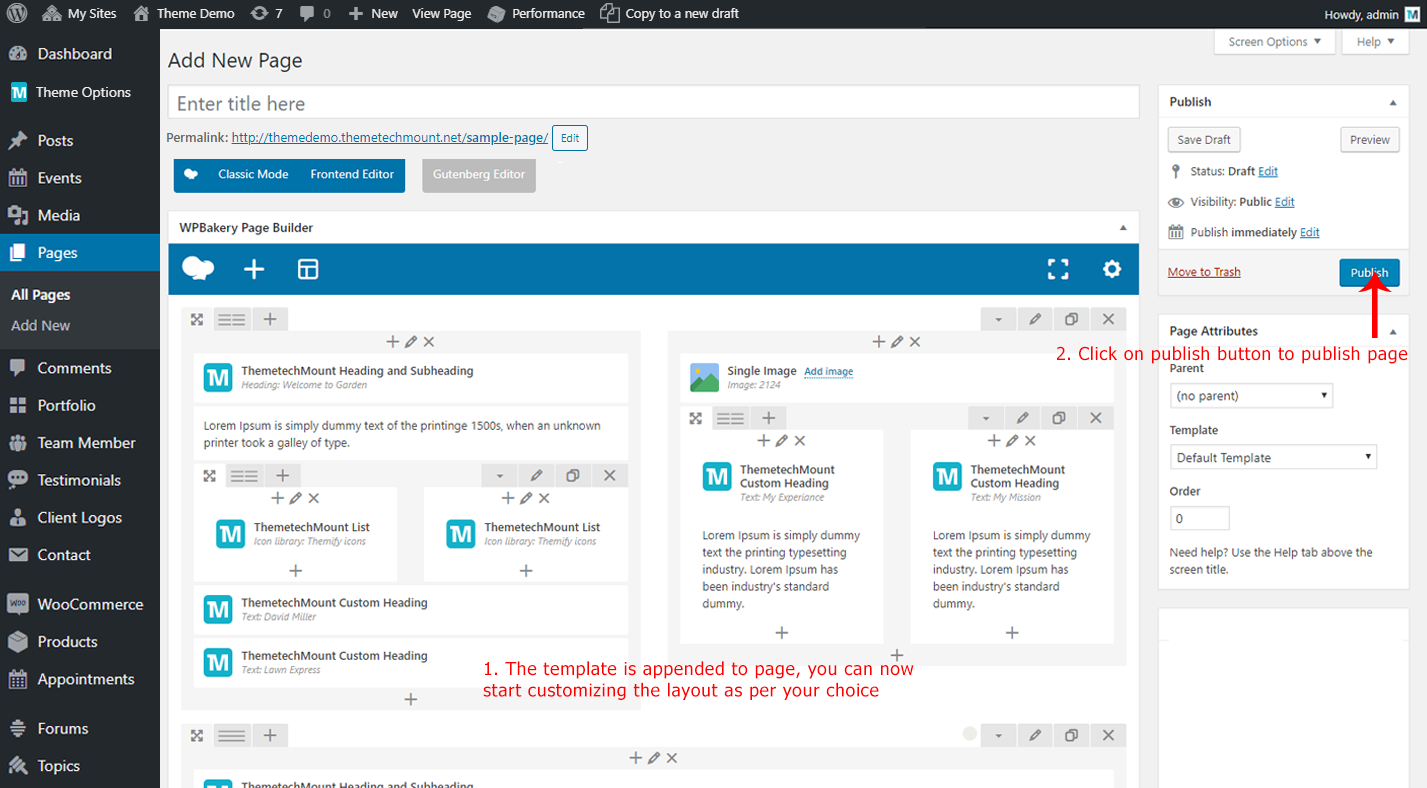Click the page title input field
1427x788 pixels.
click(653, 104)
